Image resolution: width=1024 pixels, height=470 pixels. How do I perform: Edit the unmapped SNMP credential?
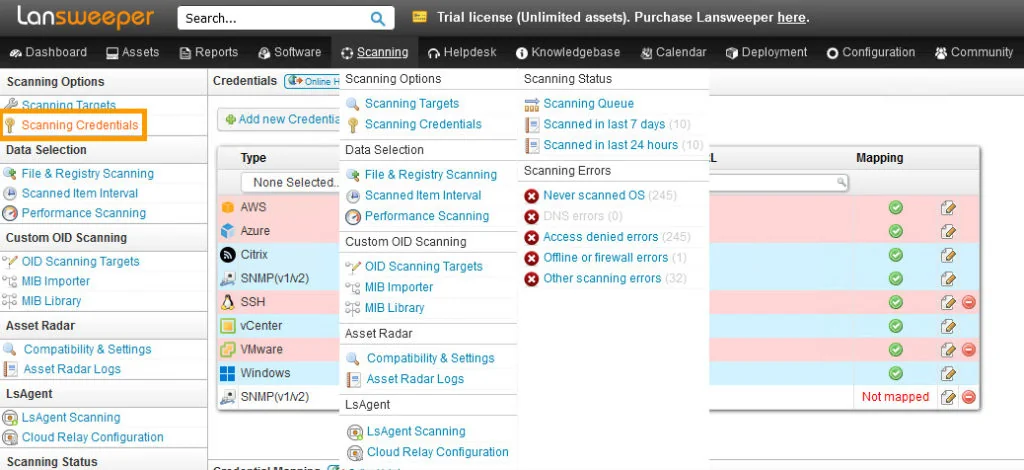(x=948, y=397)
